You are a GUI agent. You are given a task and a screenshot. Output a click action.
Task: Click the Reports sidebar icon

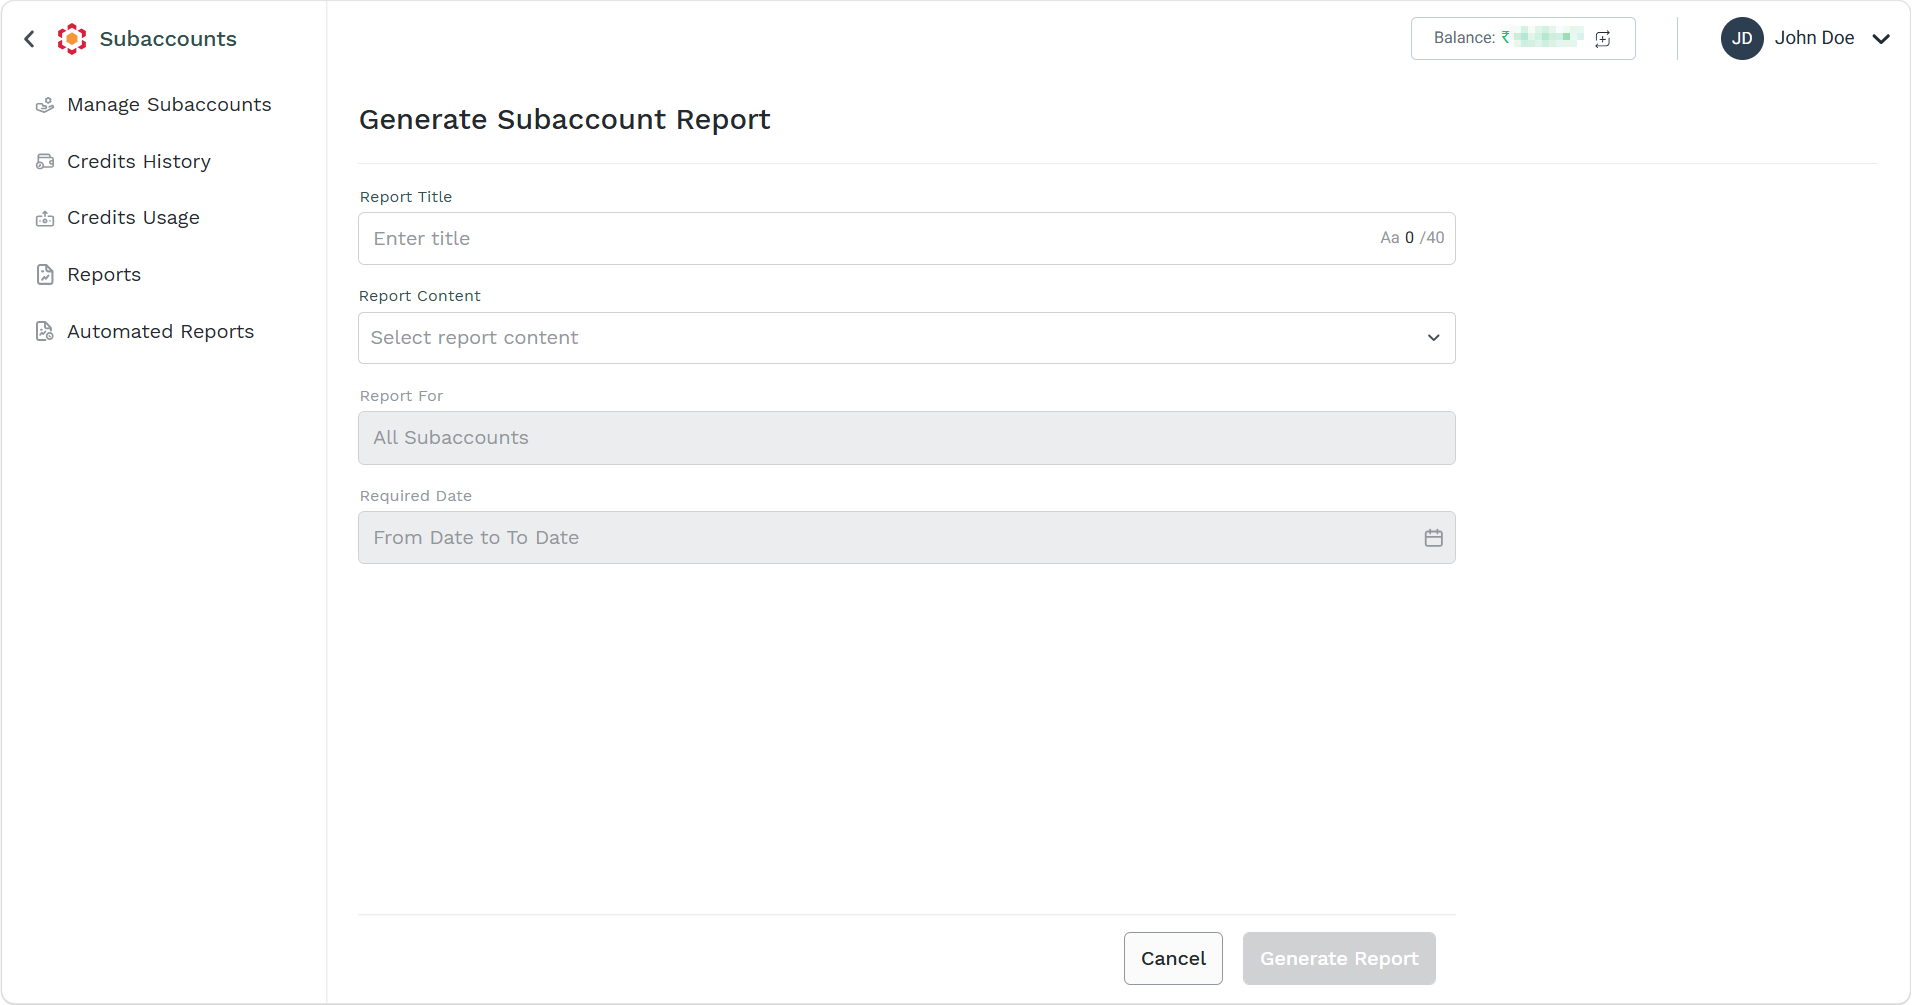point(45,275)
